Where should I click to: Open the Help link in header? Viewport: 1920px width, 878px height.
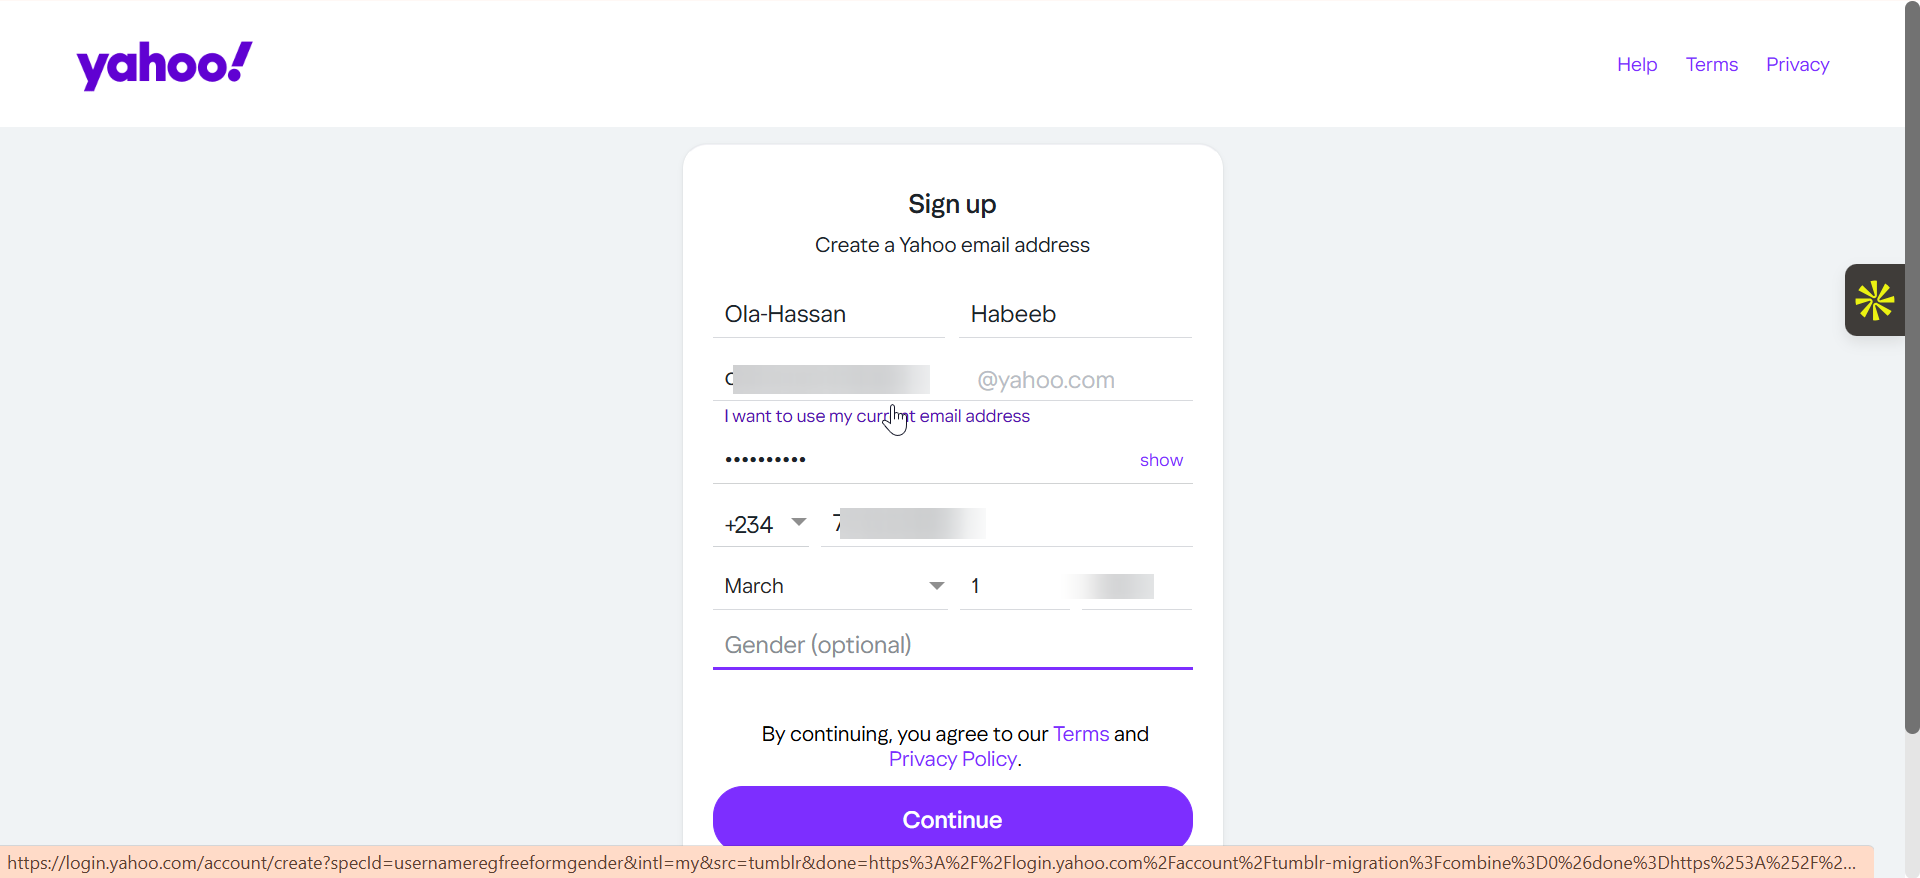point(1636,65)
